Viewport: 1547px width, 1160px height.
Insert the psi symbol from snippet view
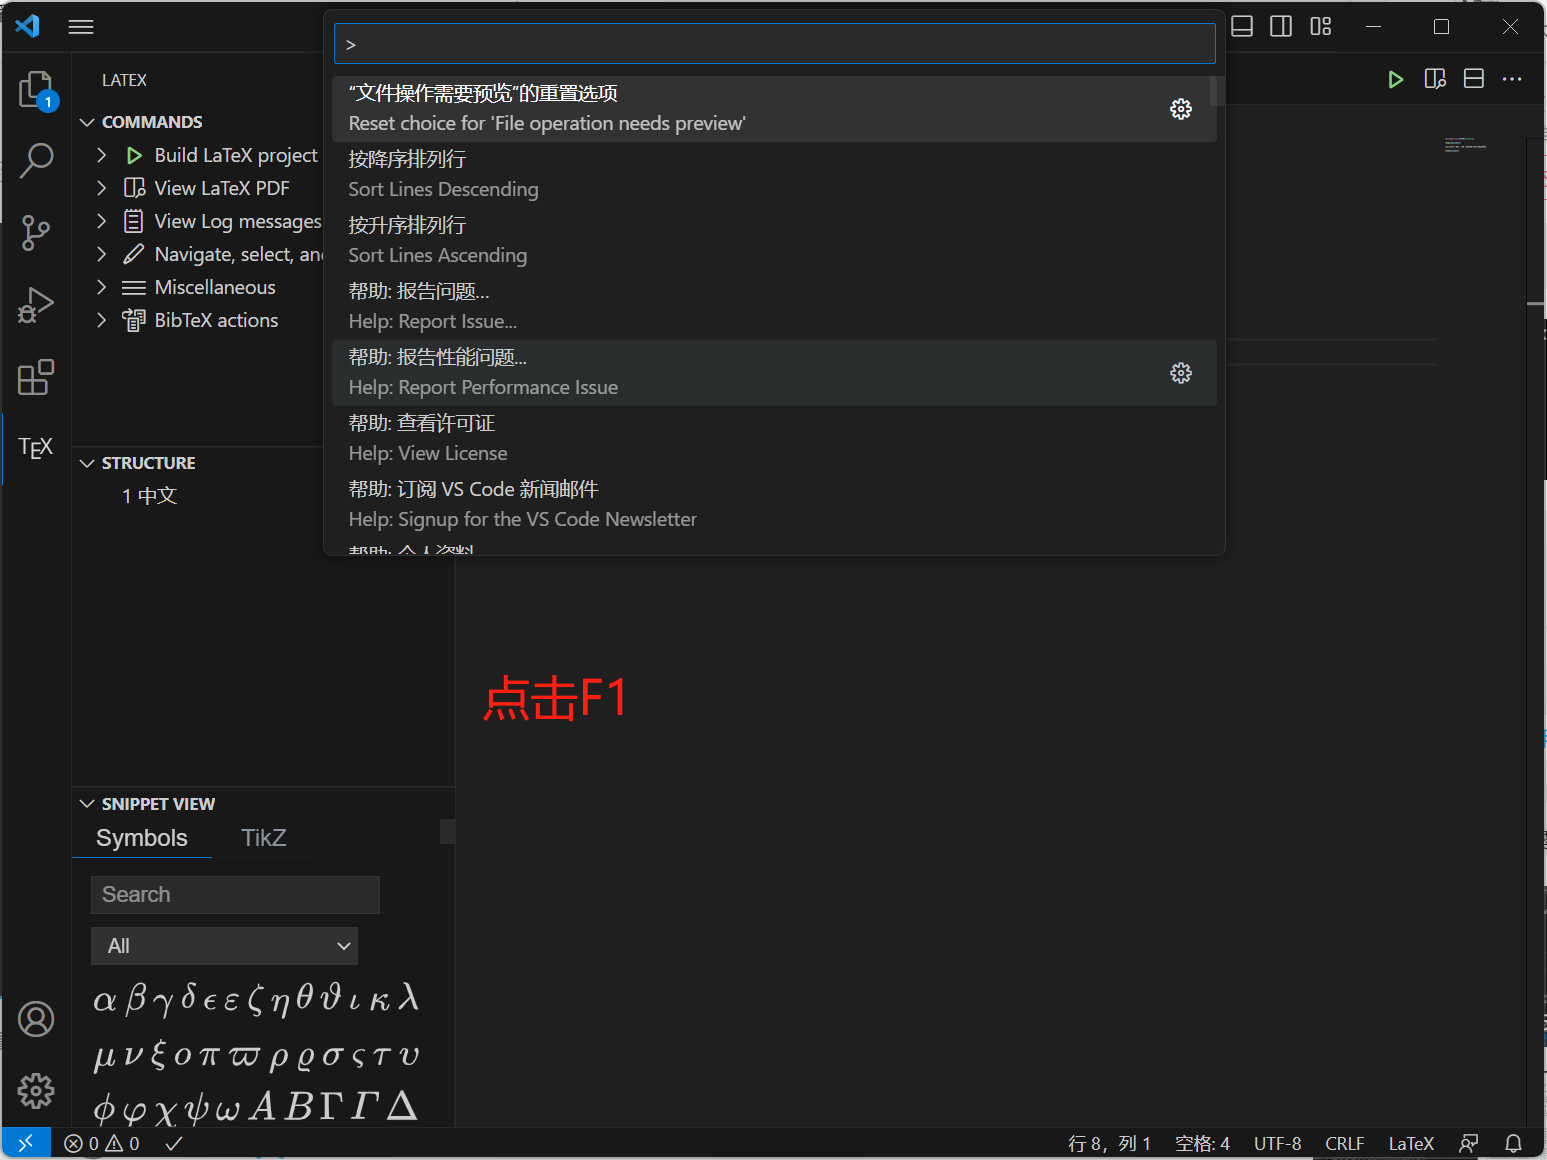click(x=197, y=1109)
